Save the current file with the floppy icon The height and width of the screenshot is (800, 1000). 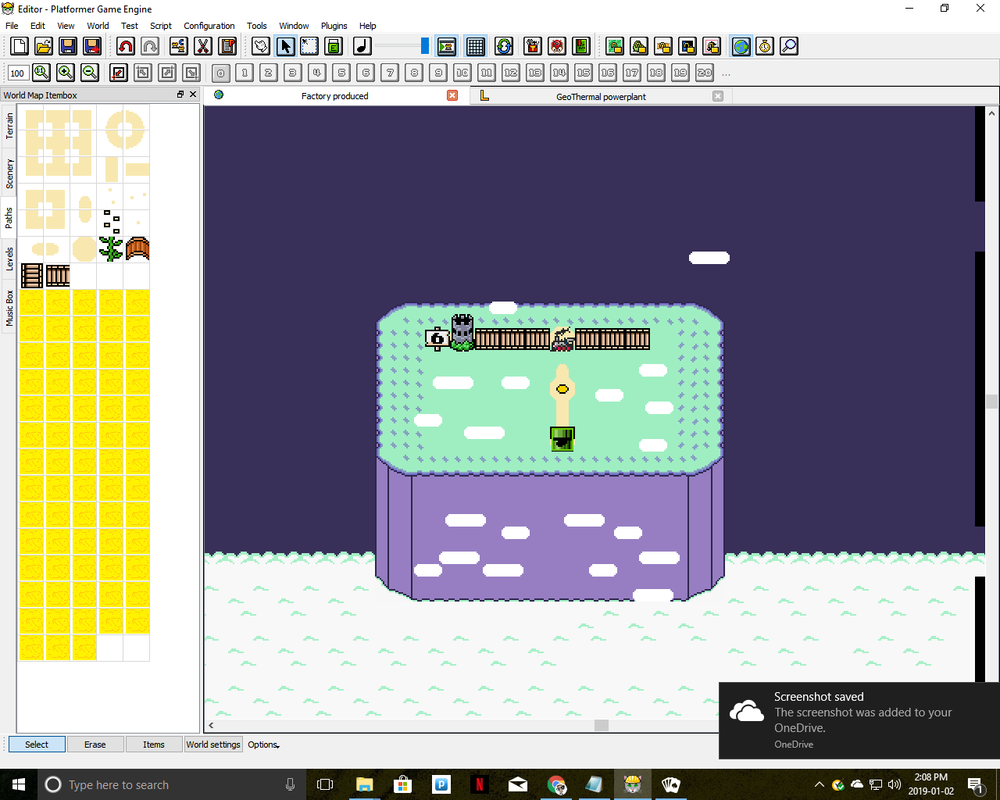point(68,46)
